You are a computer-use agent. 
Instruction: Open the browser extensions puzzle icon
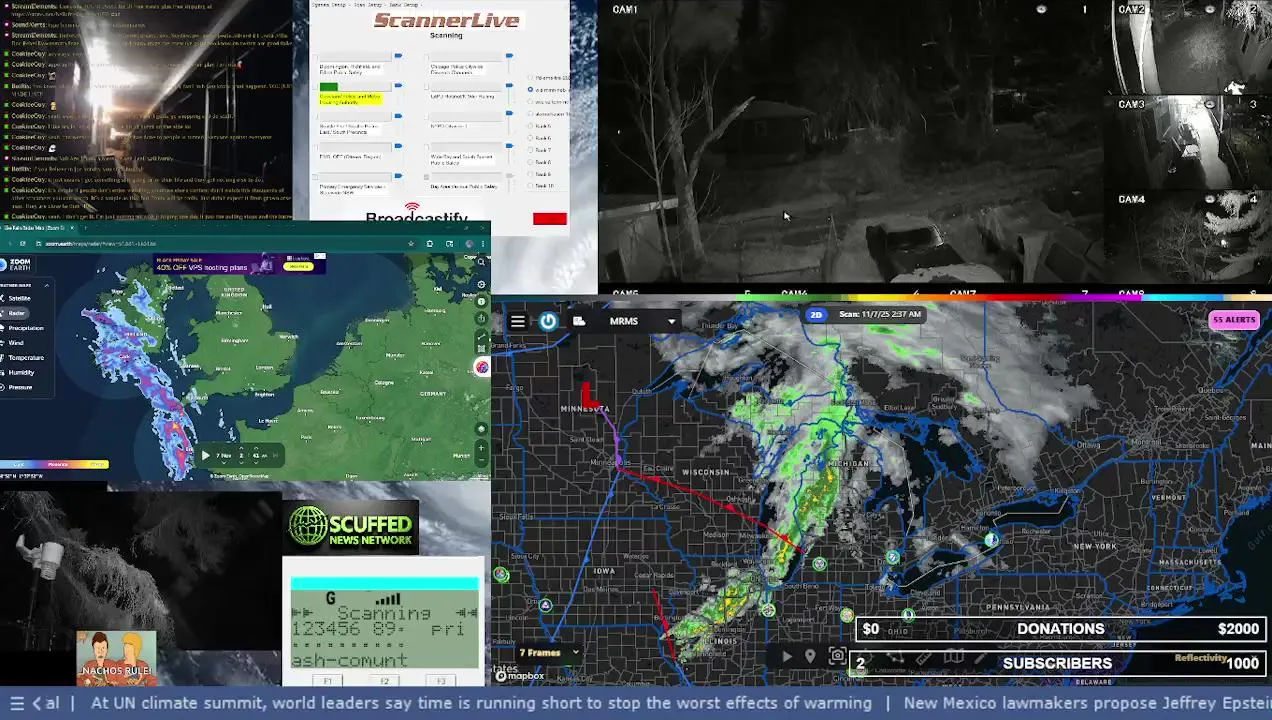point(430,244)
